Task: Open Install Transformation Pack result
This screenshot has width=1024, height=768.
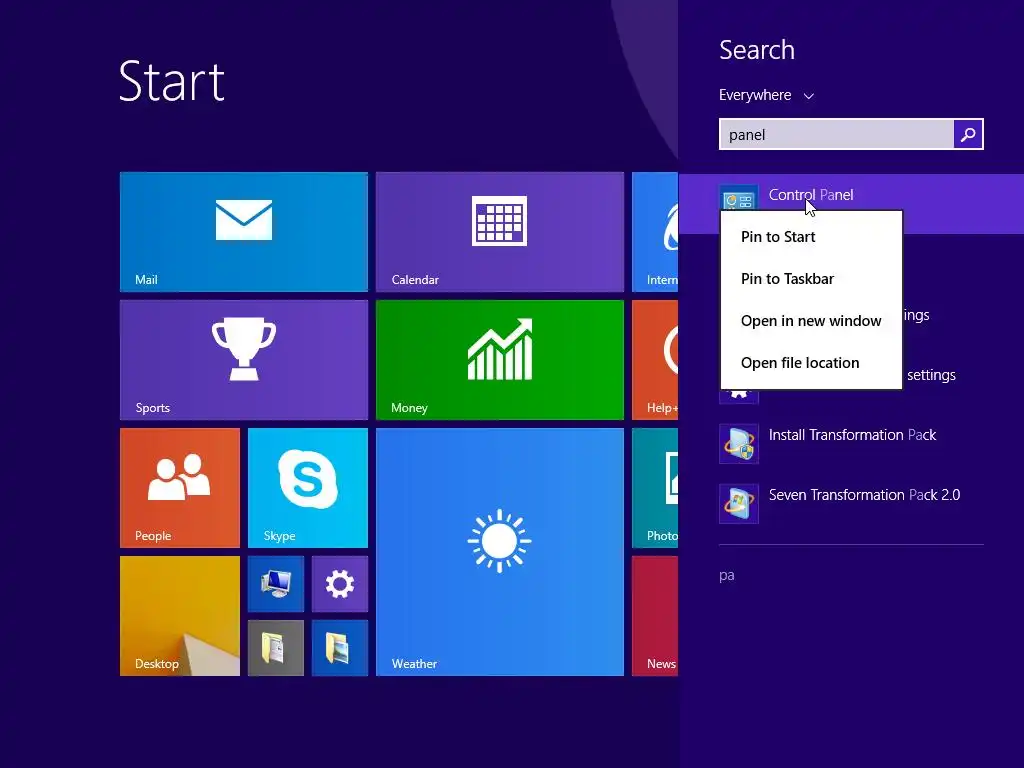Action: tap(851, 444)
